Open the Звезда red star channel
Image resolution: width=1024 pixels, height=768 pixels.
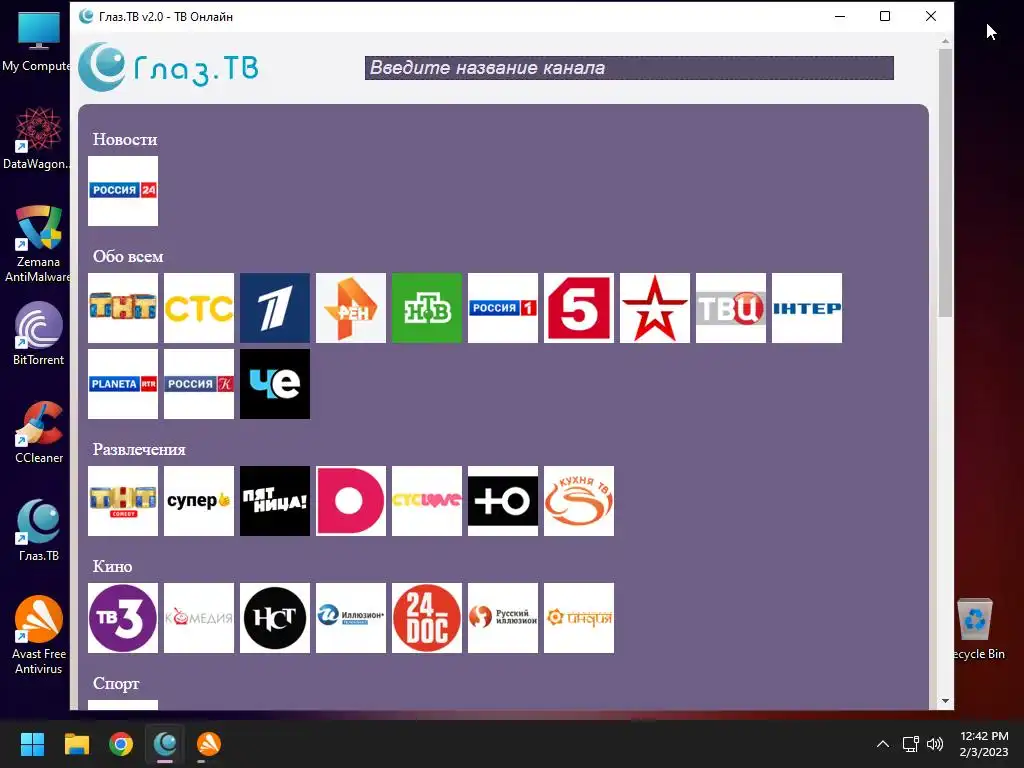tap(654, 308)
